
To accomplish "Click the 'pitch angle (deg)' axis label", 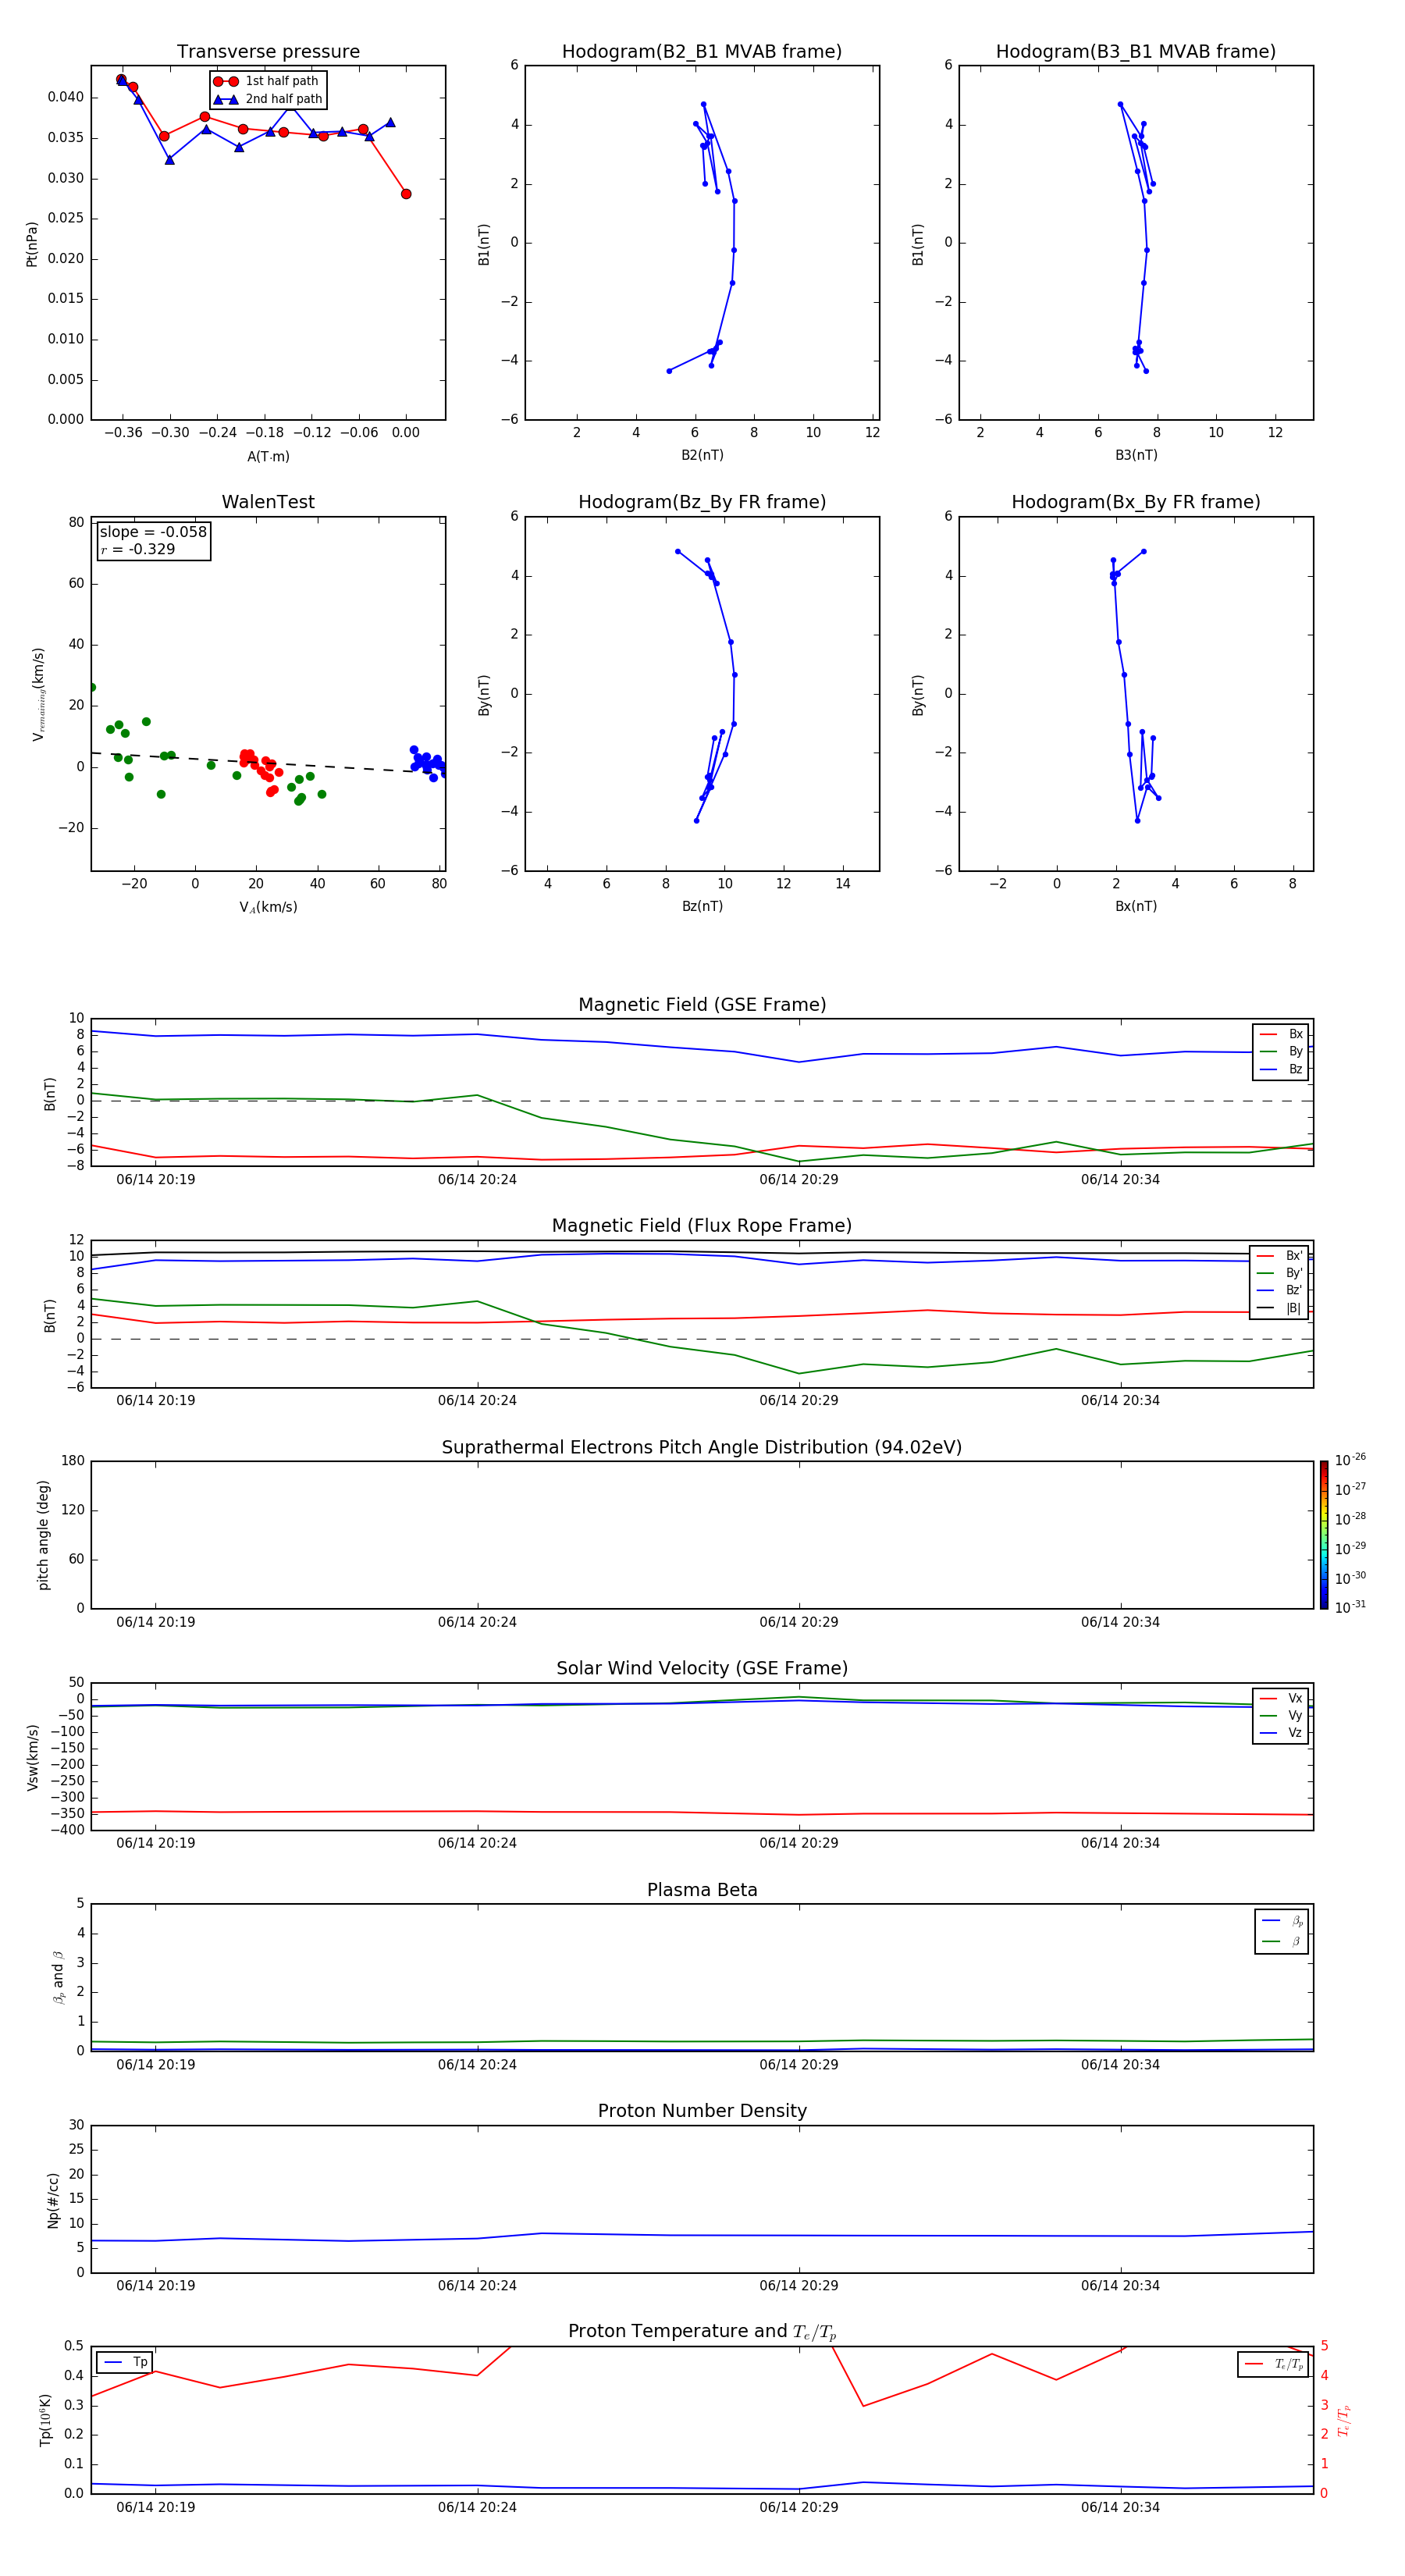I will click(x=43, y=1535).
